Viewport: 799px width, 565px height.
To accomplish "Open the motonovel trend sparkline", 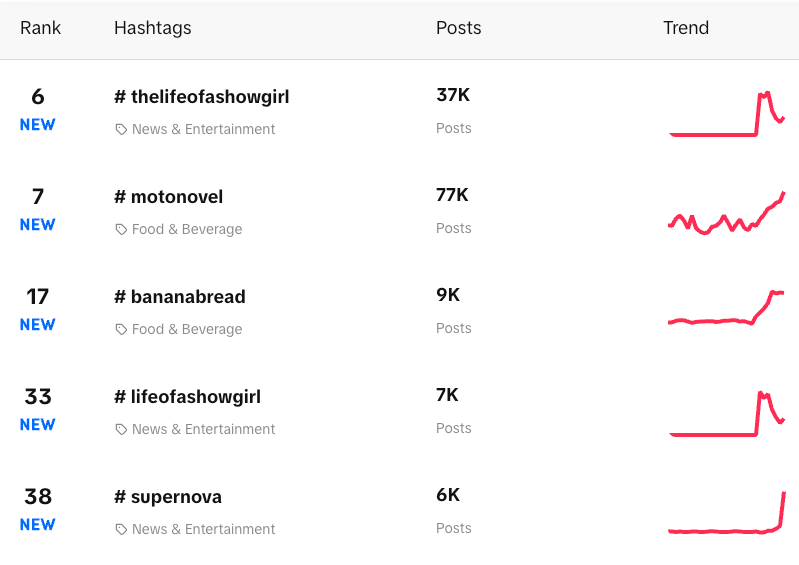I will click(x=727, y=214).
